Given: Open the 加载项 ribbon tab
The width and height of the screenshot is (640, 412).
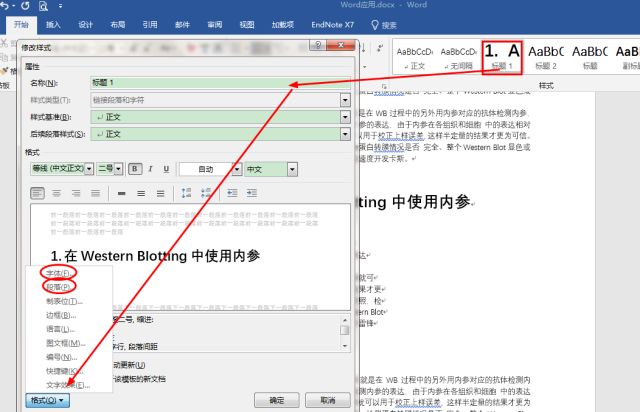Looking at the screenshot, I should (282, 25).
